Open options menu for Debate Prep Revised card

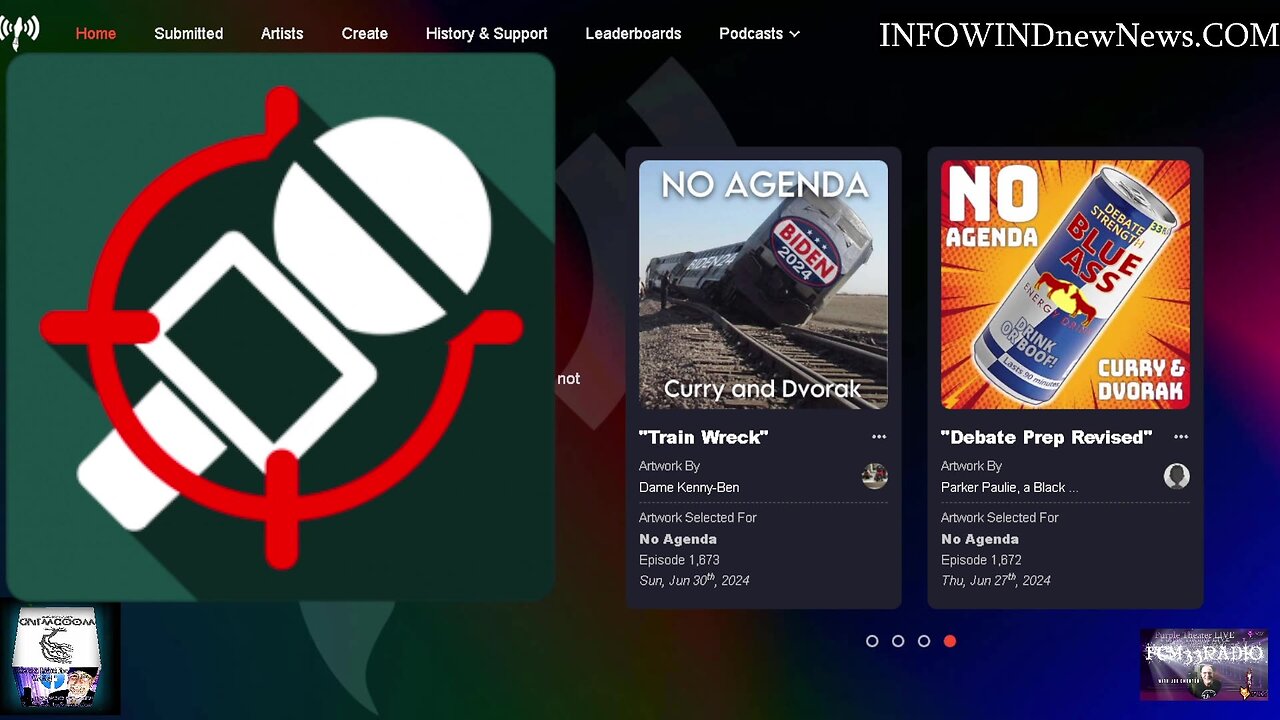(x=1181, y=437)
